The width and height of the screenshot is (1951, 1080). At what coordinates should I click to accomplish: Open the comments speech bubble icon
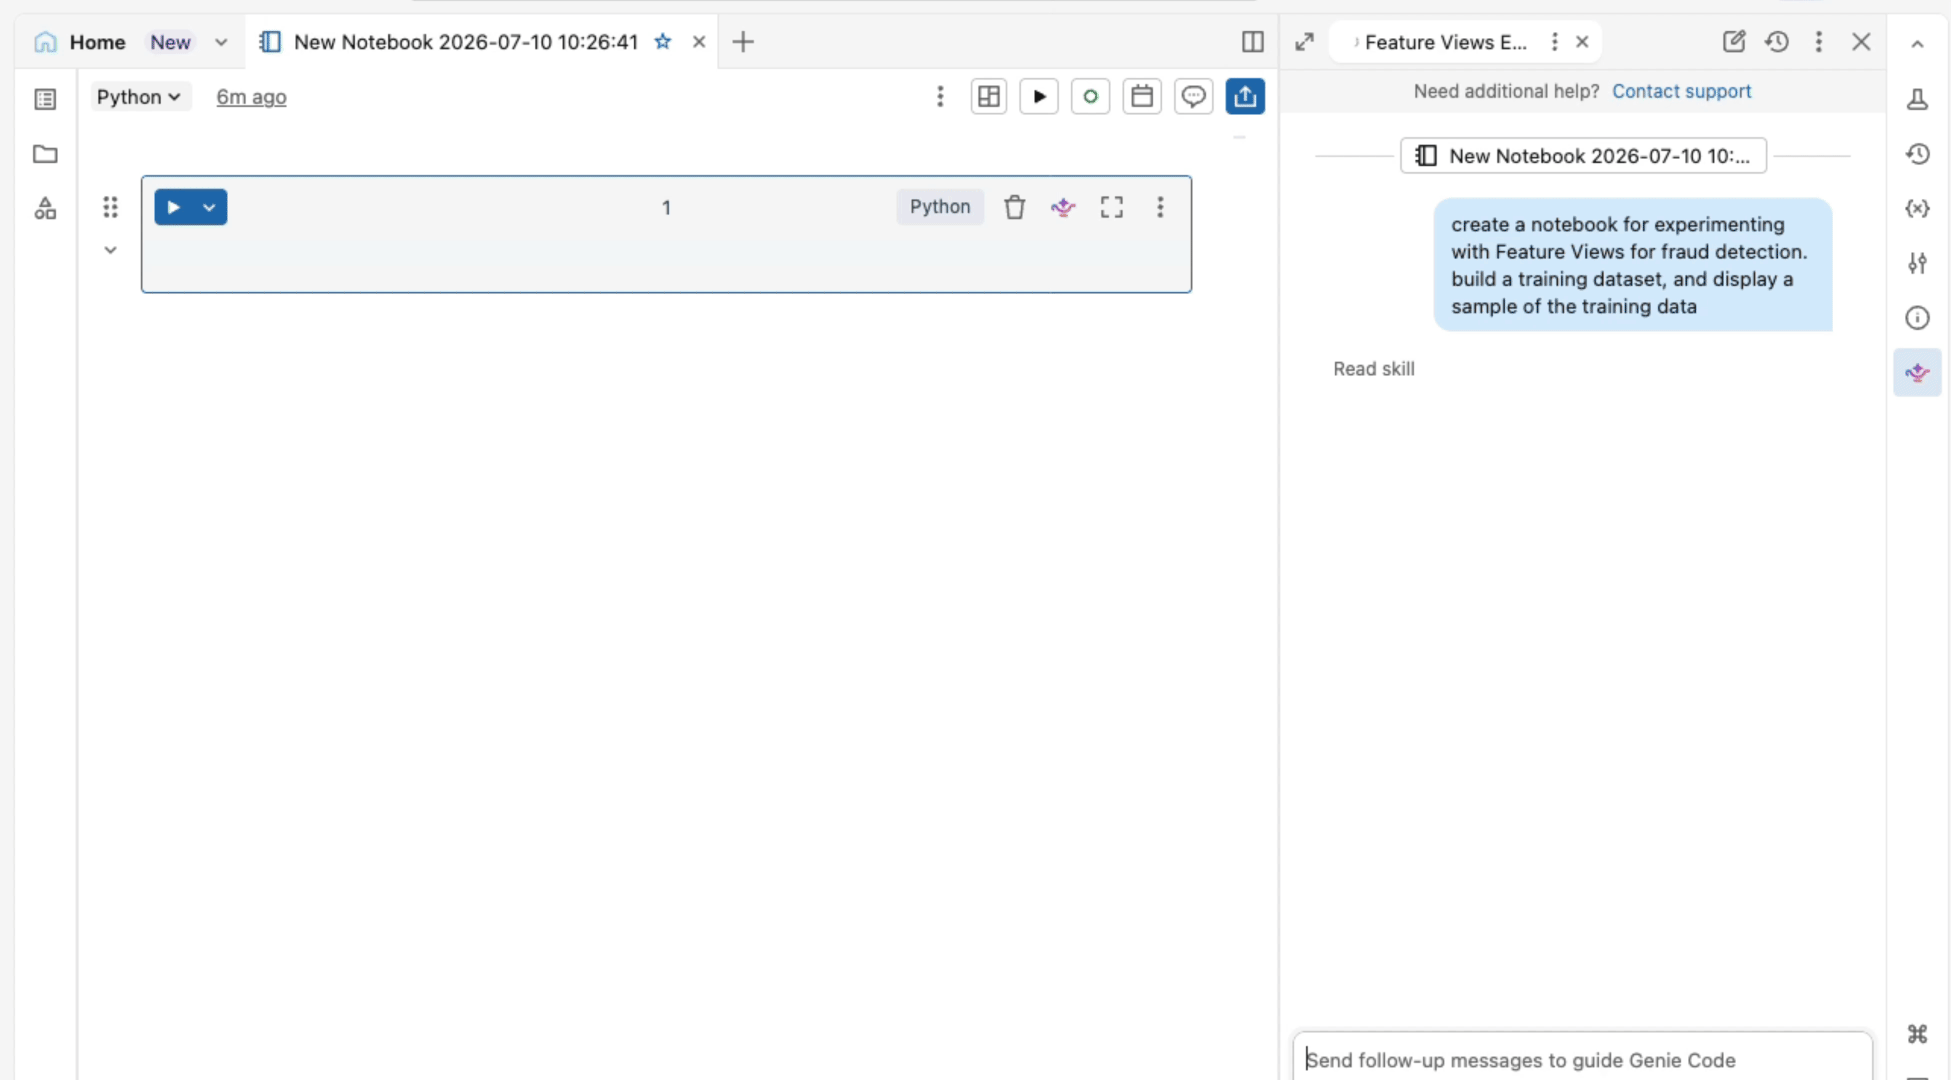[x=1193, y=97]
